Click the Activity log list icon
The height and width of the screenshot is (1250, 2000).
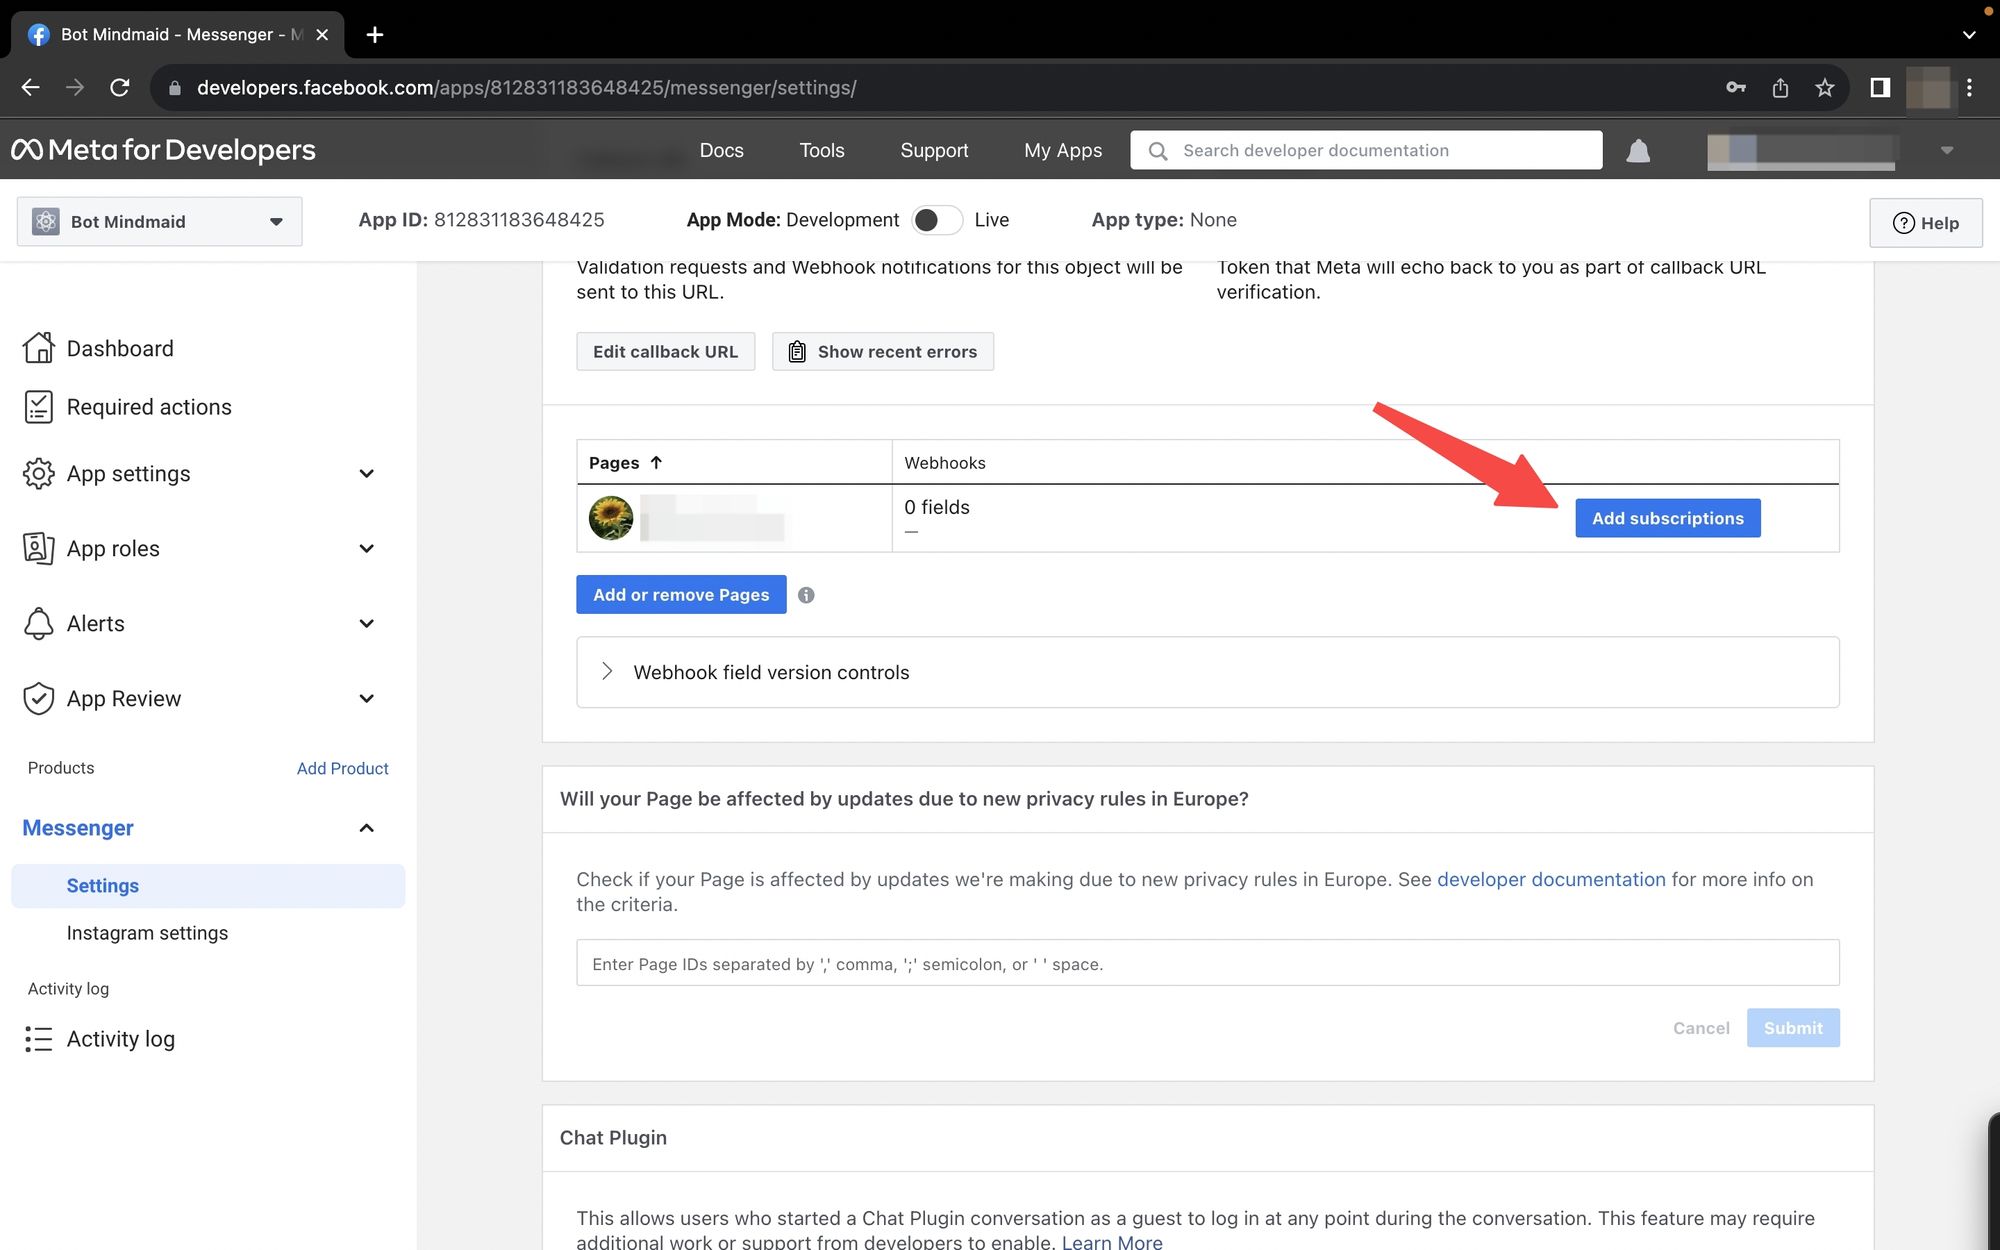(38, 1039)
